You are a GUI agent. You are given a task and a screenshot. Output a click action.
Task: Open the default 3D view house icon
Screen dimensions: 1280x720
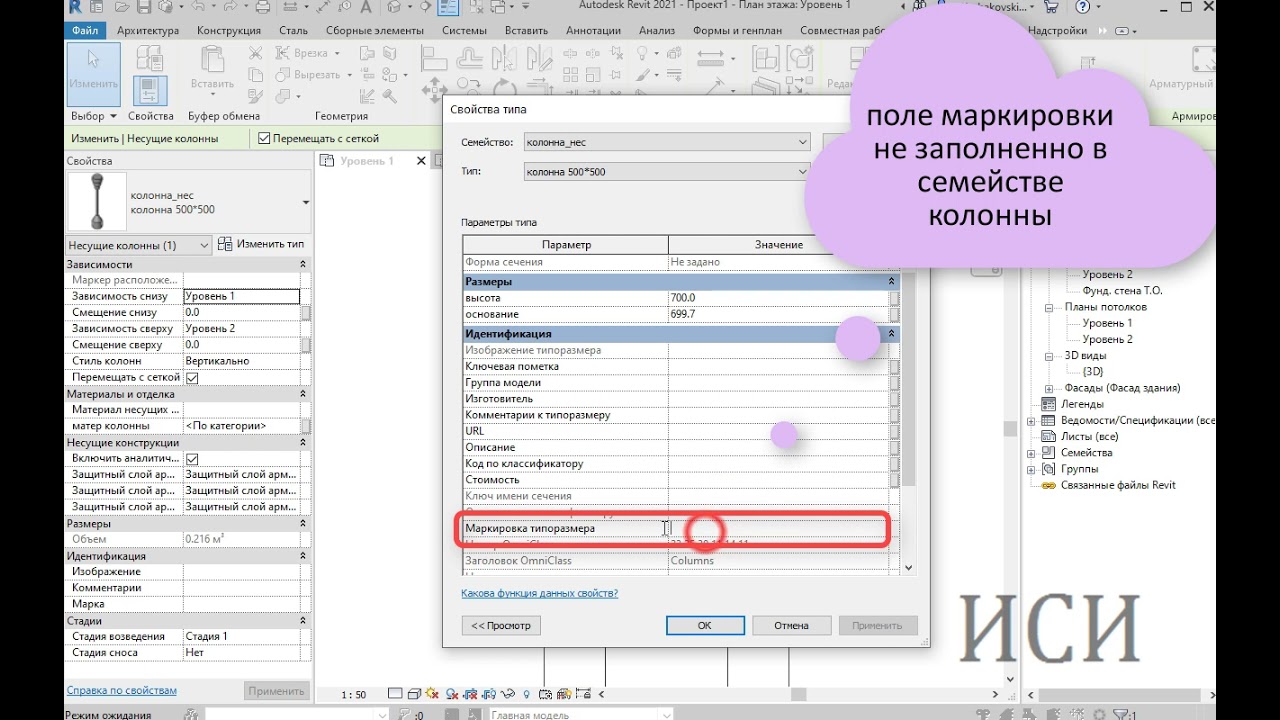click(x=394, y=7)
